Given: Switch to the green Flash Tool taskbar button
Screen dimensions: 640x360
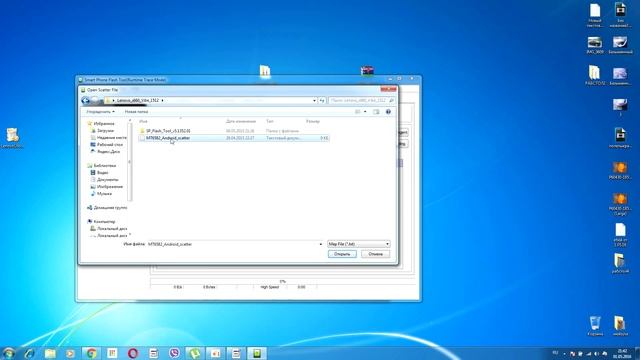Looking at the screenshot, I should pyautogui.click(x=257, y=353).
